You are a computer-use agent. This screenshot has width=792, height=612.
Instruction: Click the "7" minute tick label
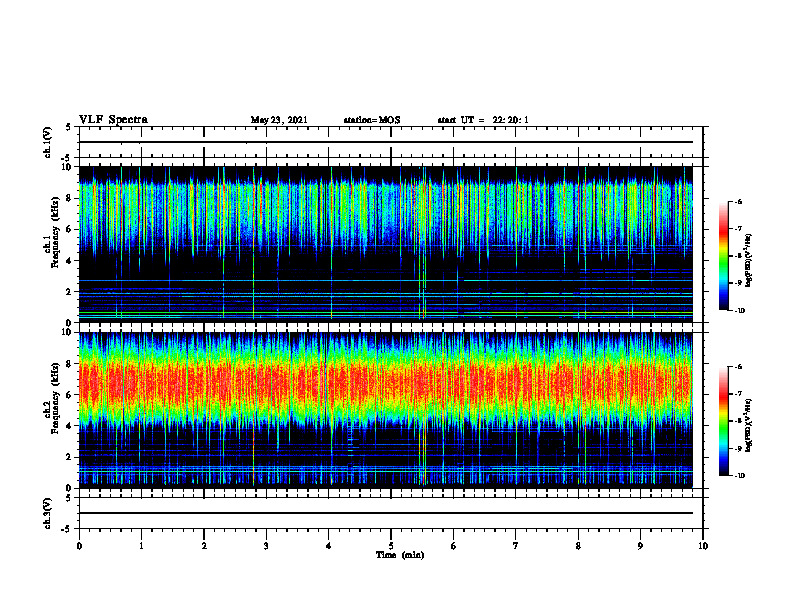516,546
